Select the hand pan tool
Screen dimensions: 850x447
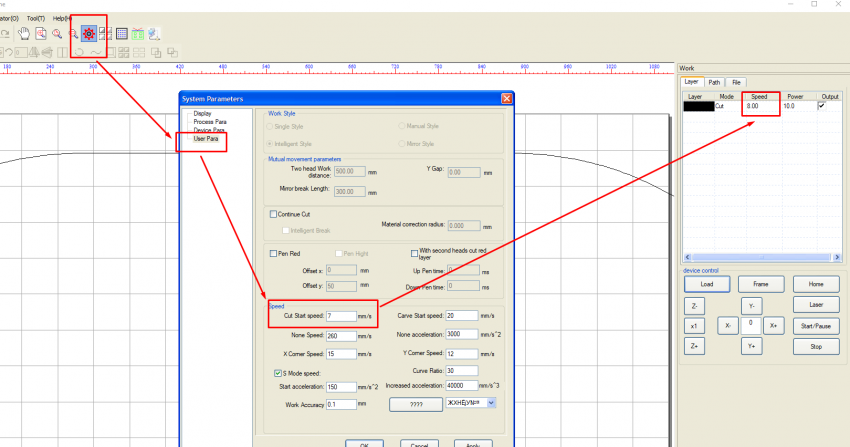click(x=23, y=34)
